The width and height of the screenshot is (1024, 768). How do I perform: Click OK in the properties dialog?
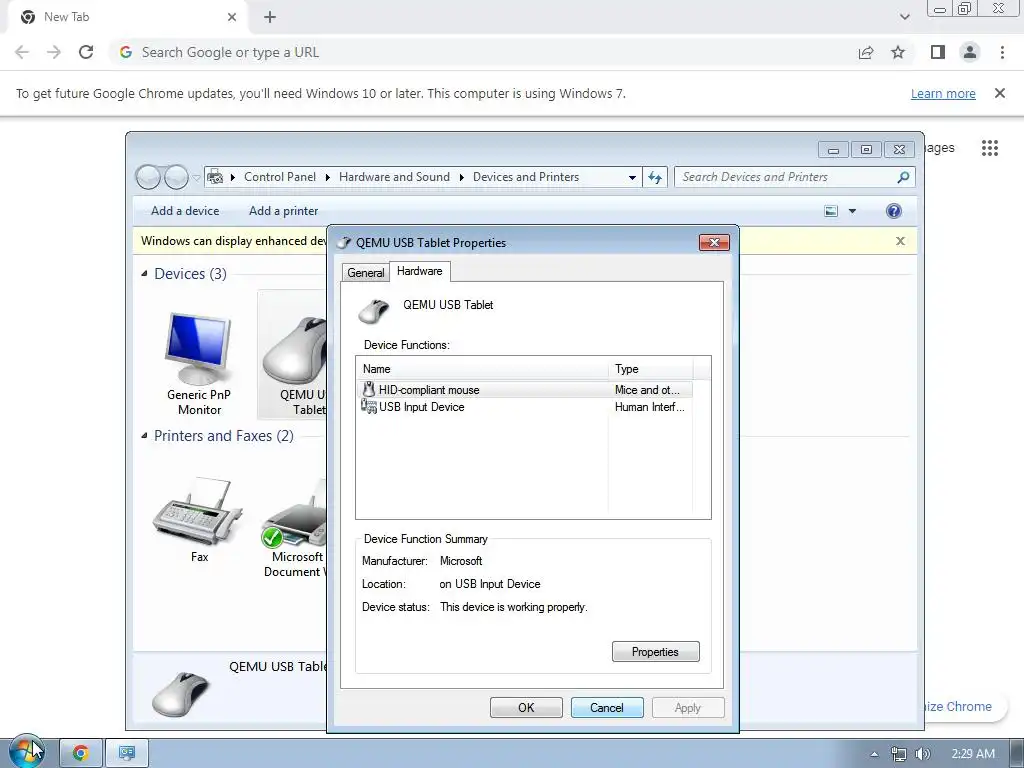(x=526, y=707)
